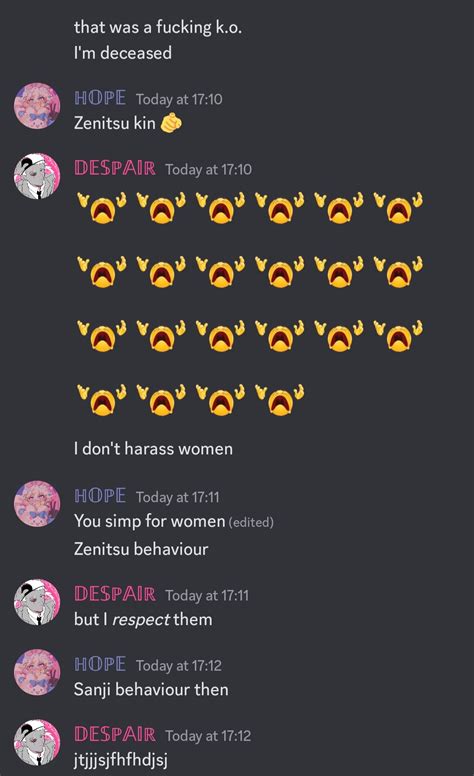Select the pointing hand emoji after 'Zenitsu kin'
This screenshot has width=474, height=776.
[171, 123]
